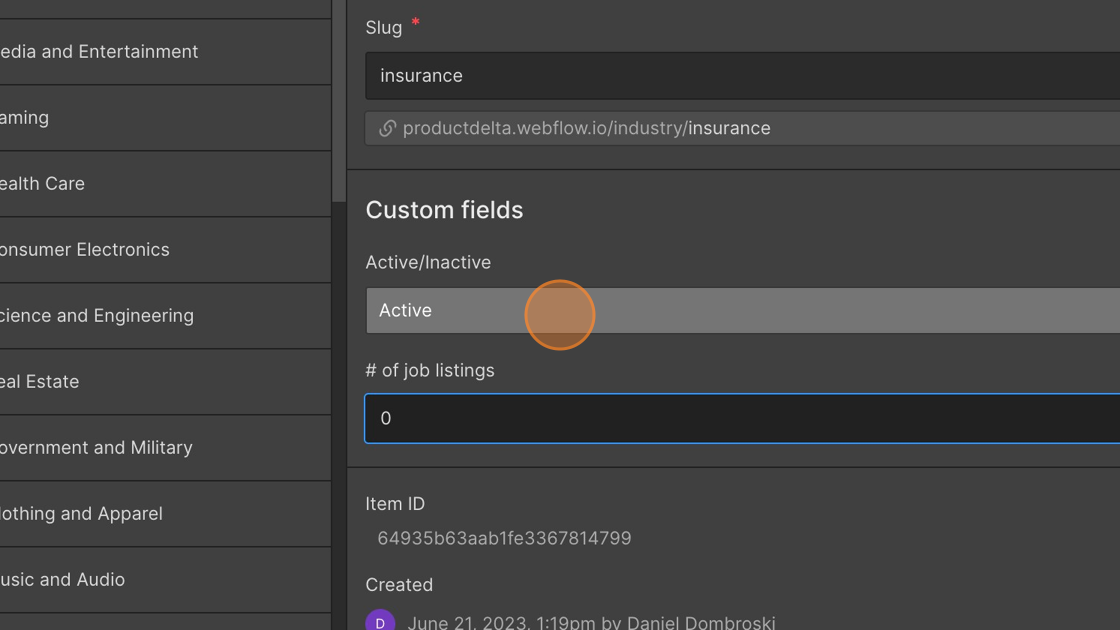Select the Science and Engineering item
This screenshot has height=630, width=1120.
pos(165,316)
